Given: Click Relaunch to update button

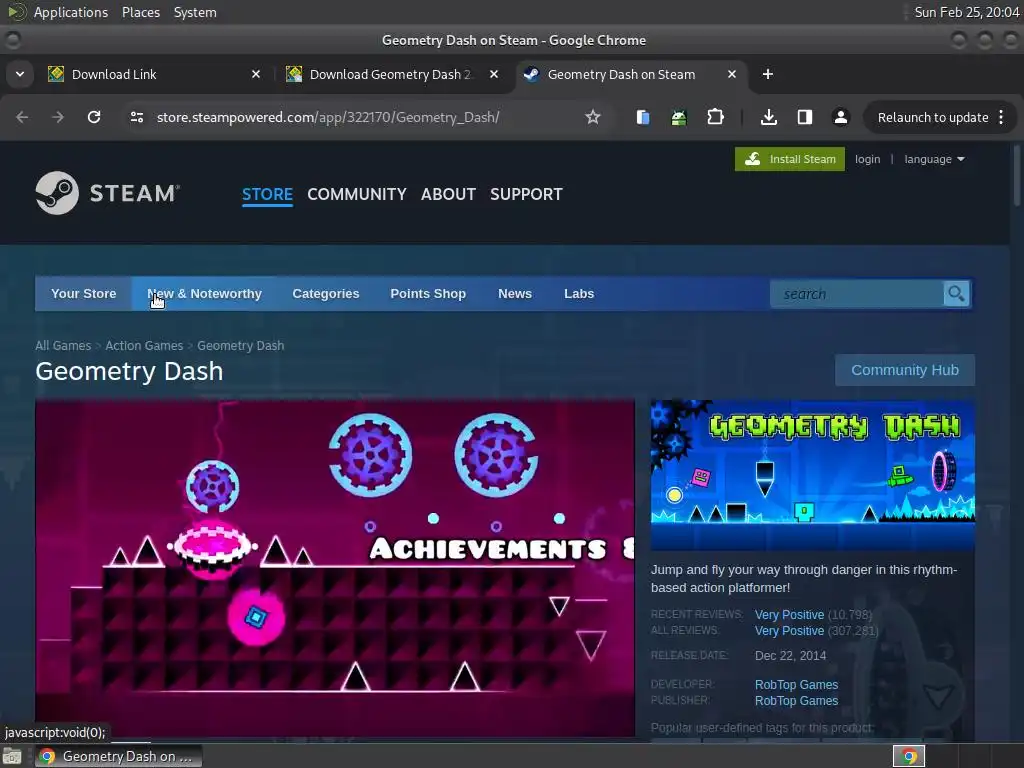Looking at the screenshot, I should coord(933,118).
